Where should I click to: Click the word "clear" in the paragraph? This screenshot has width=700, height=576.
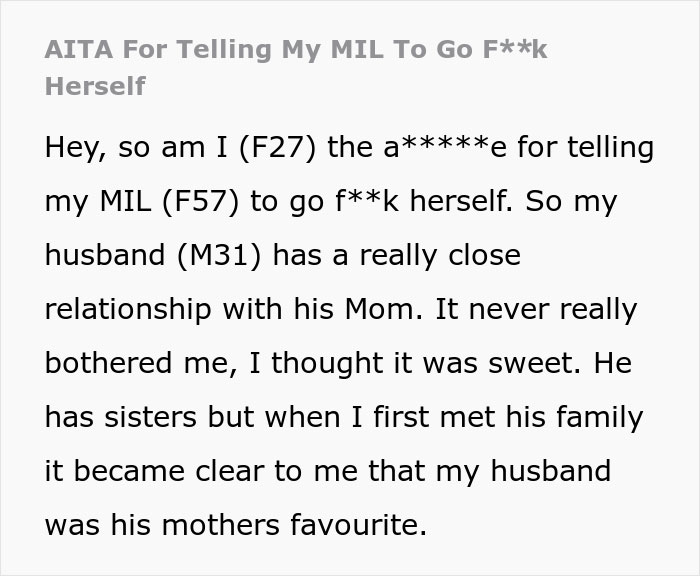coord(241,470)
